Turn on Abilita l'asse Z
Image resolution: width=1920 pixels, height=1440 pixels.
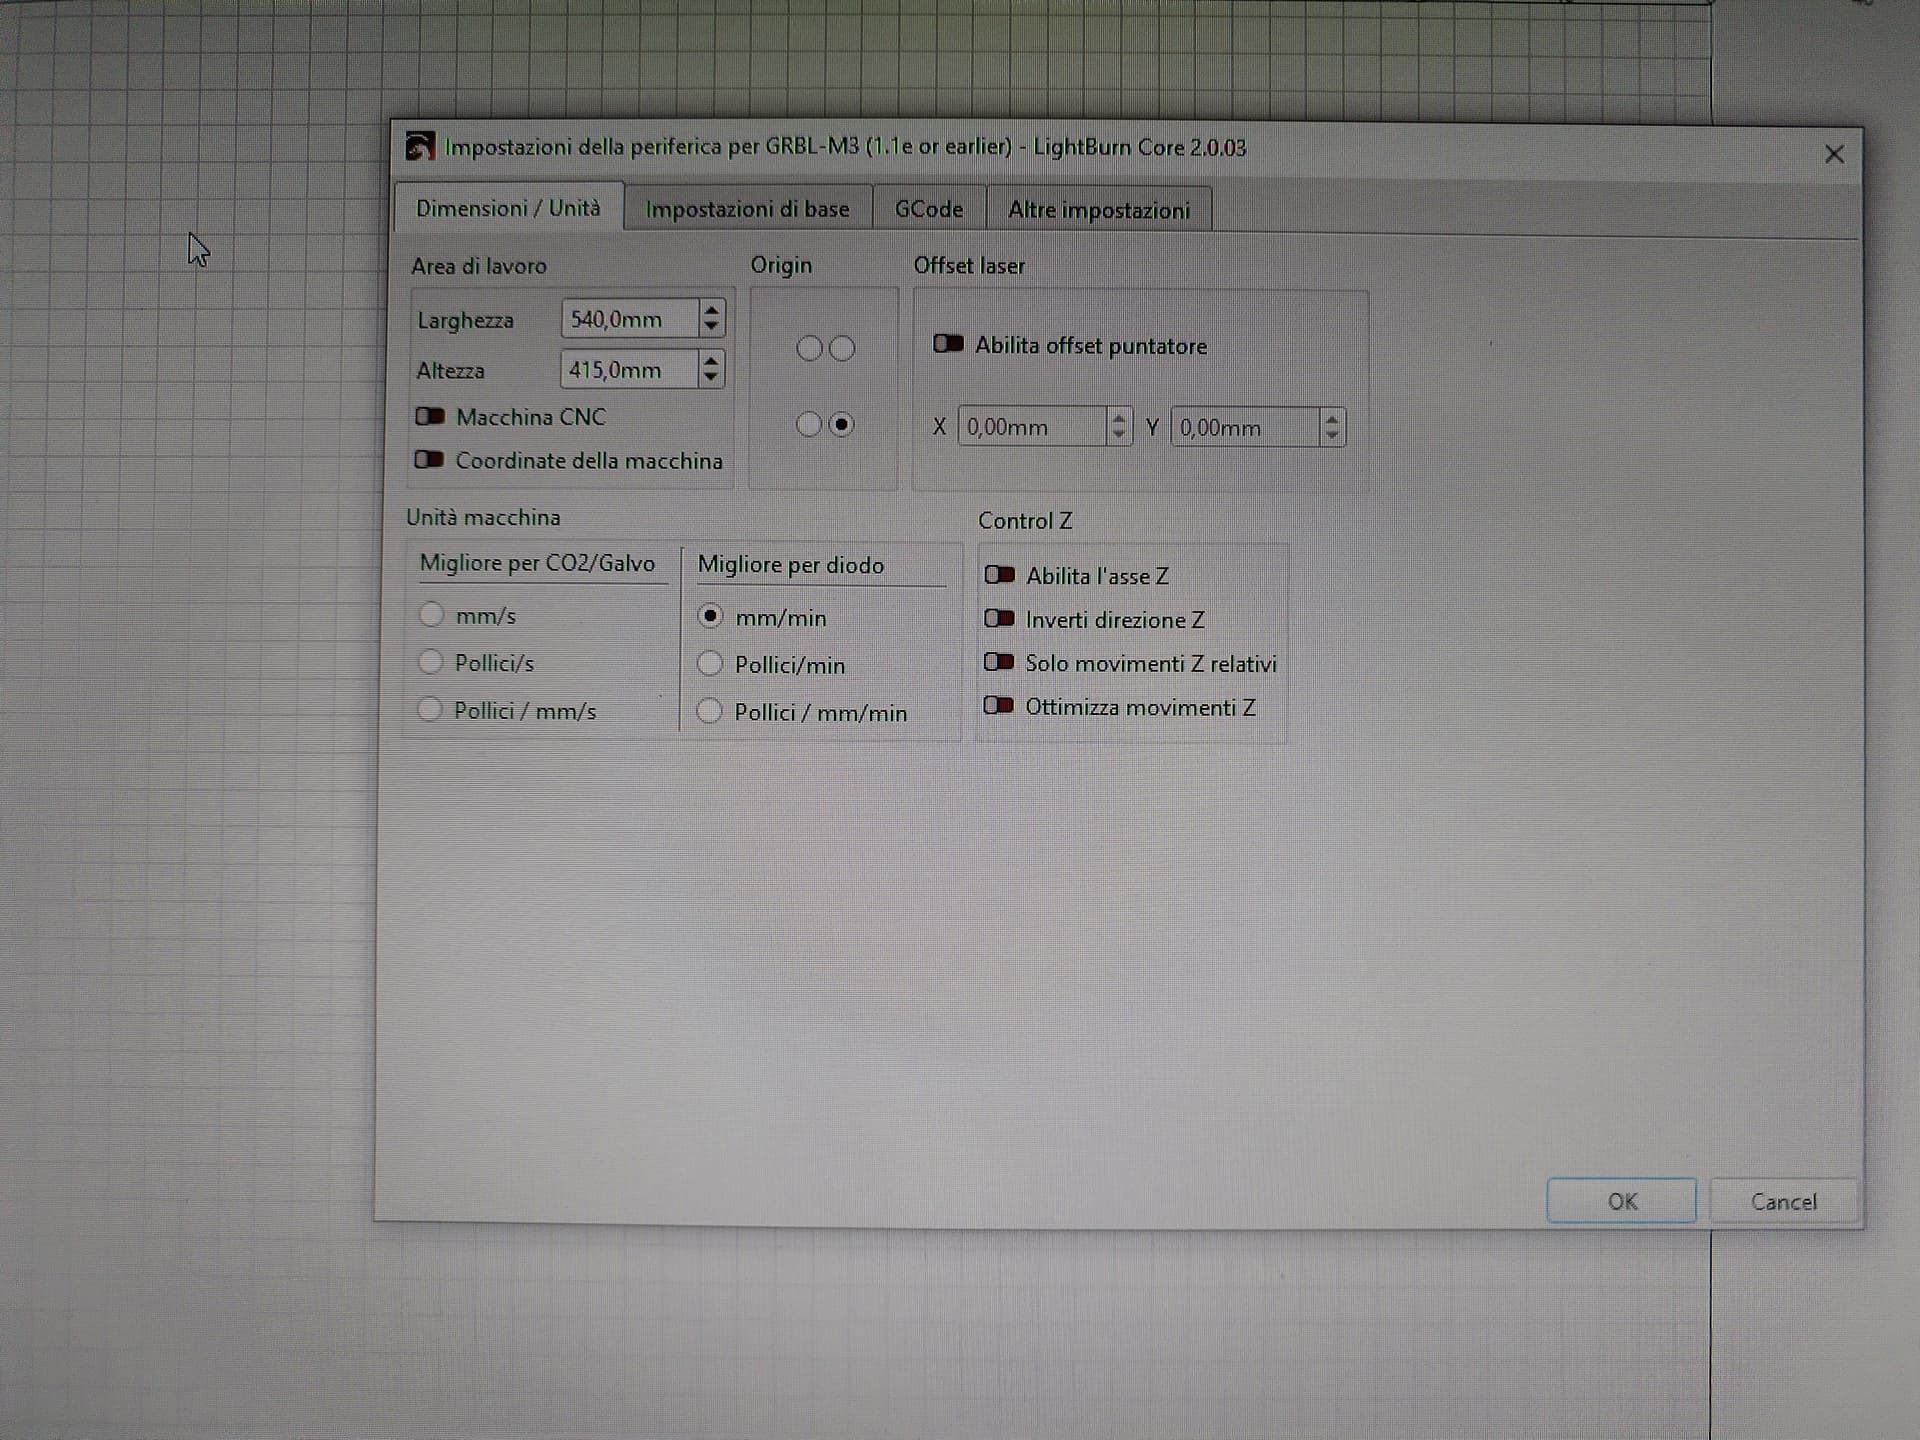999,575
